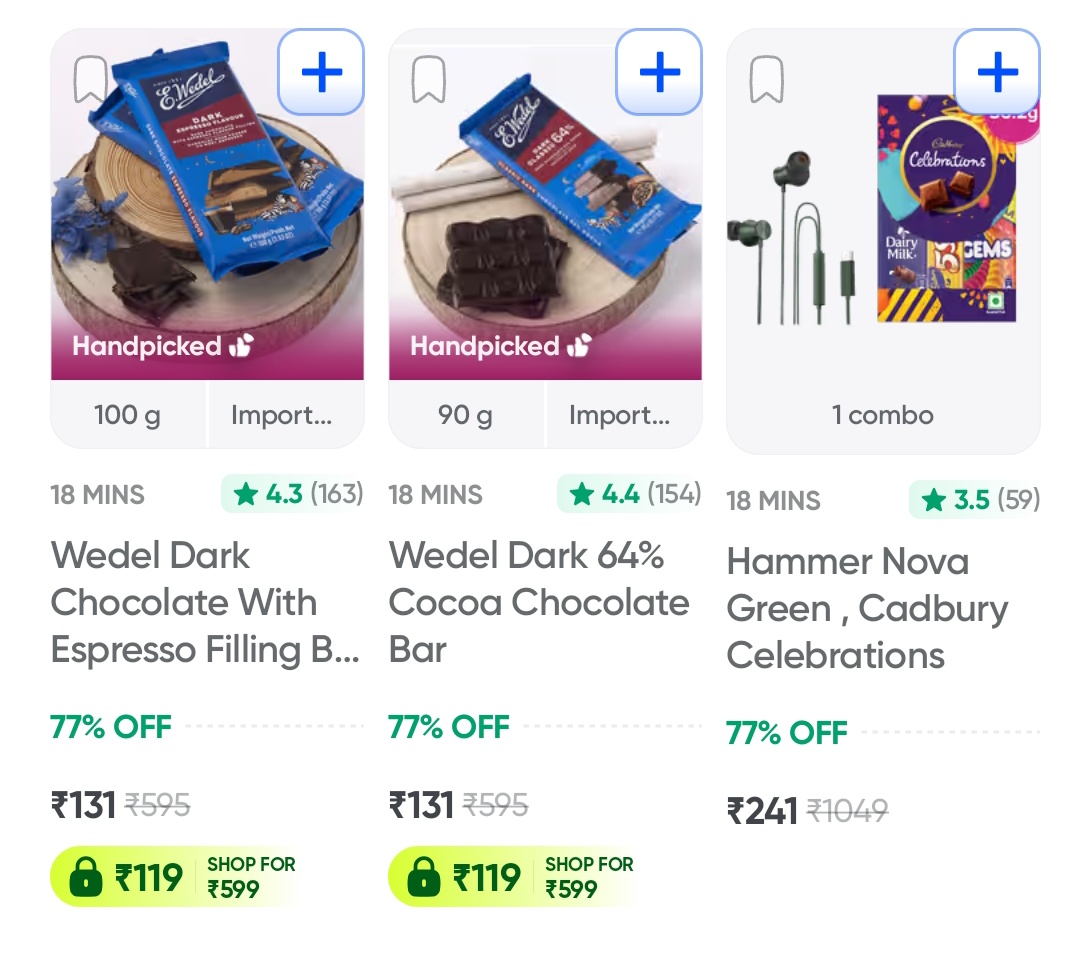Tap lock icon on first ₹119 offer

(87, 878)
